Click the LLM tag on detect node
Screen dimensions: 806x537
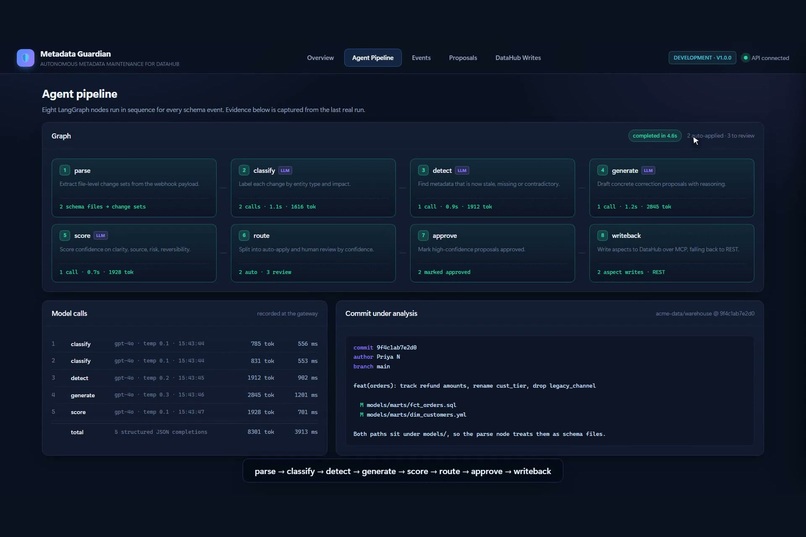coord(462,171)
